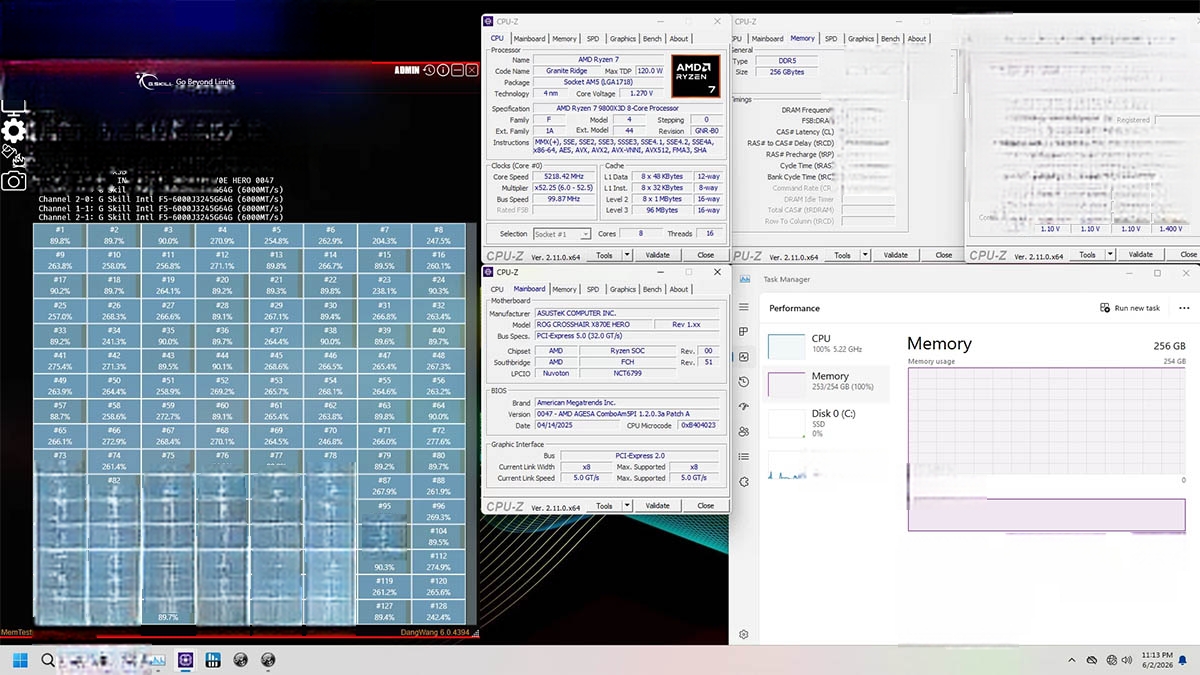Open Task Manager hamburger navigation menu
Image resolution: width=1200 pixels, height=675 pixels.
(x=744, y=307)
